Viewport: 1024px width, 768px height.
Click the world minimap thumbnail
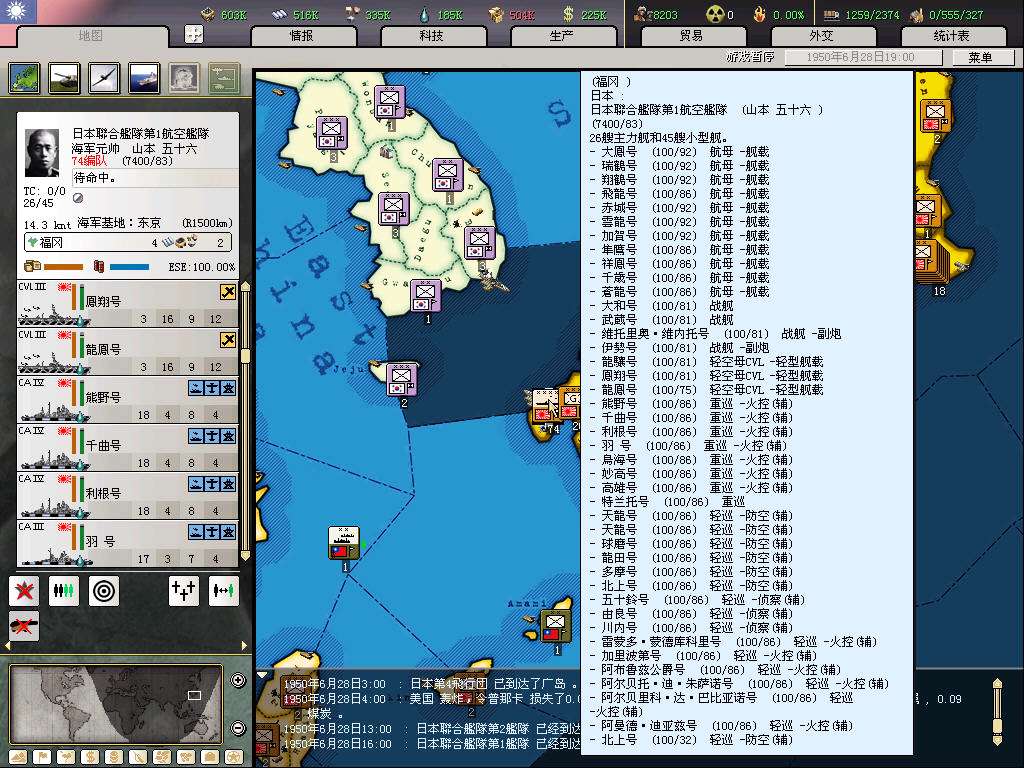pos(118,704)
